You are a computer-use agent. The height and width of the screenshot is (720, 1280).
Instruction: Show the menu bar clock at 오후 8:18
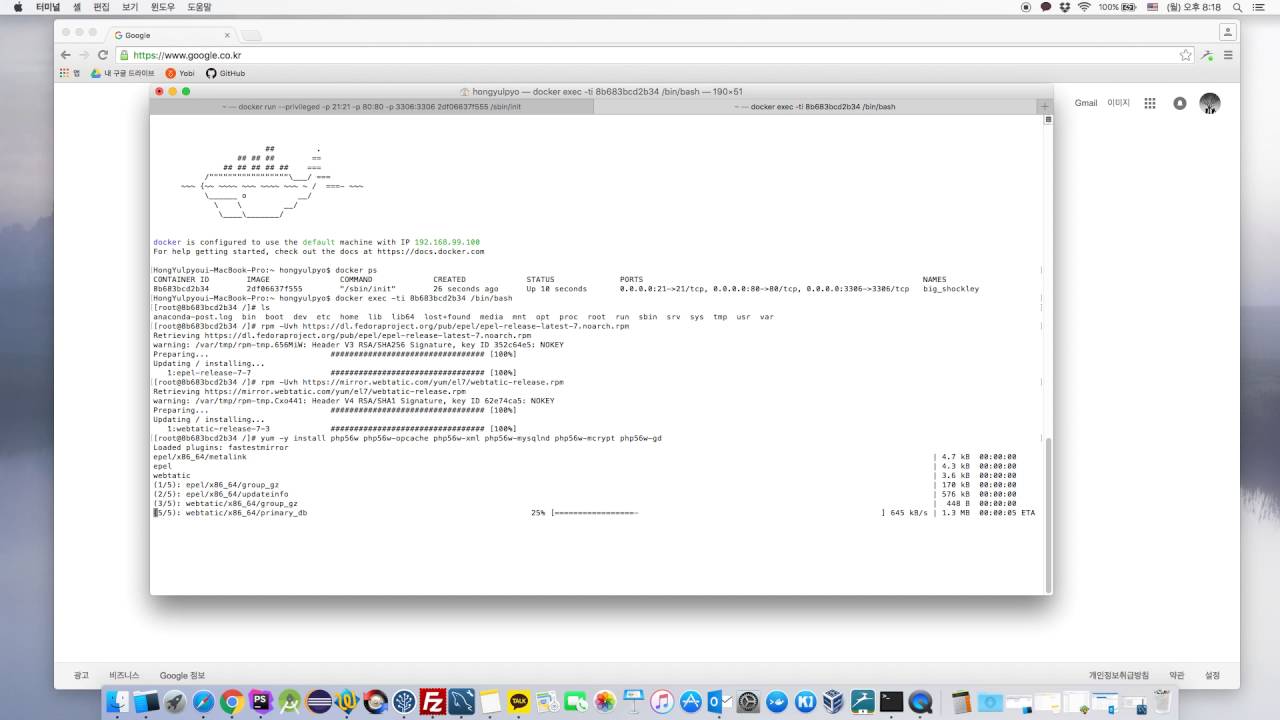tap(1194, 7)
